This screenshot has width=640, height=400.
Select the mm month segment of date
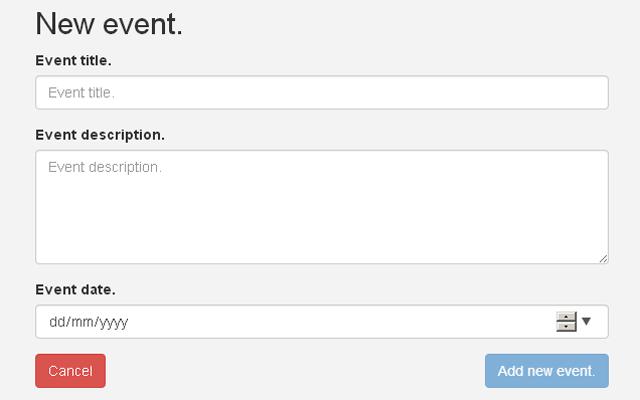coord(81,322)
